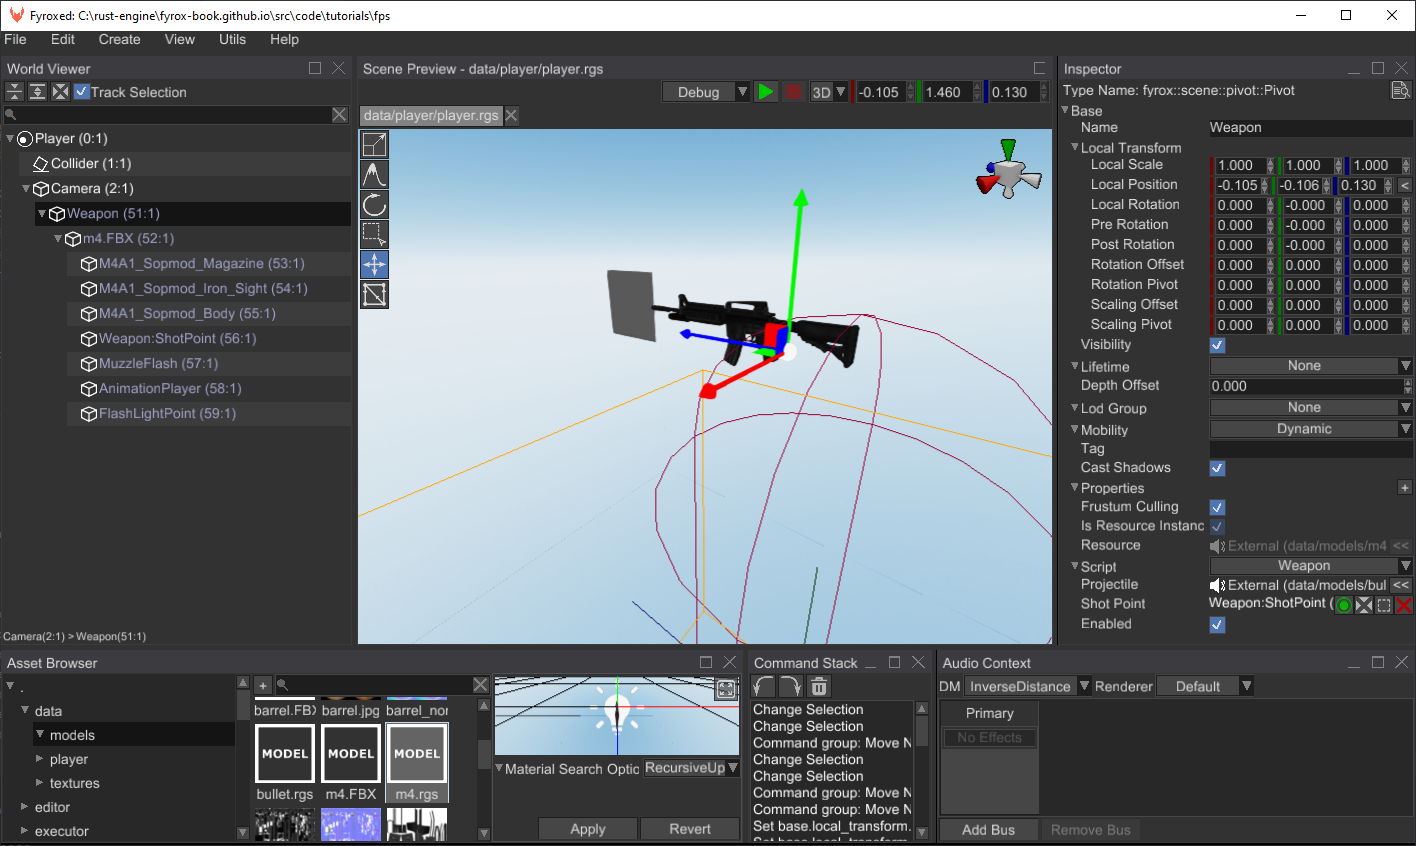Open the Utils menu
The image size is (1416, 846).
point(232,39)
